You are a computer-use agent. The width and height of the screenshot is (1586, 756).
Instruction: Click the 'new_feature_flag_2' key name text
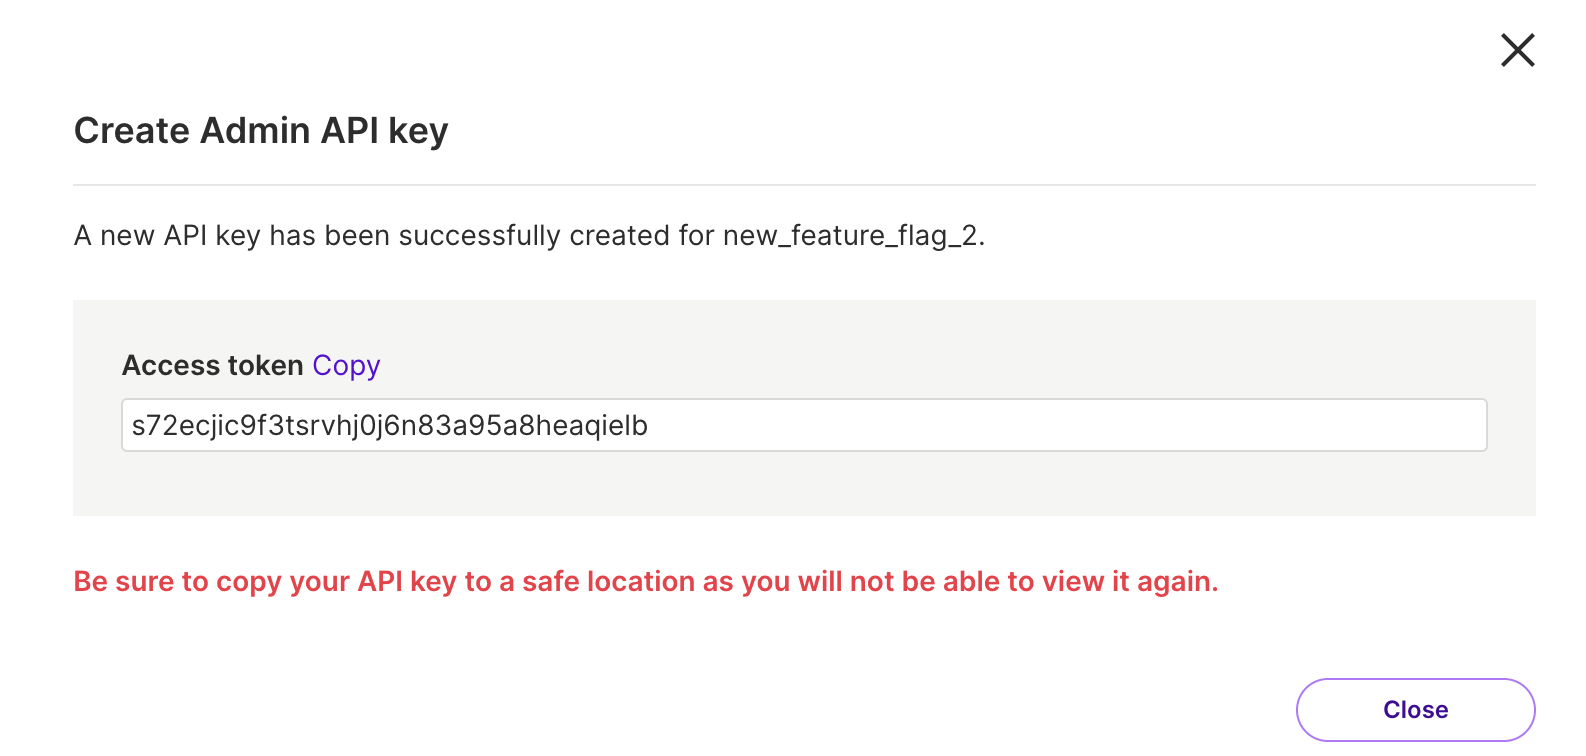(x=851, y=236)
